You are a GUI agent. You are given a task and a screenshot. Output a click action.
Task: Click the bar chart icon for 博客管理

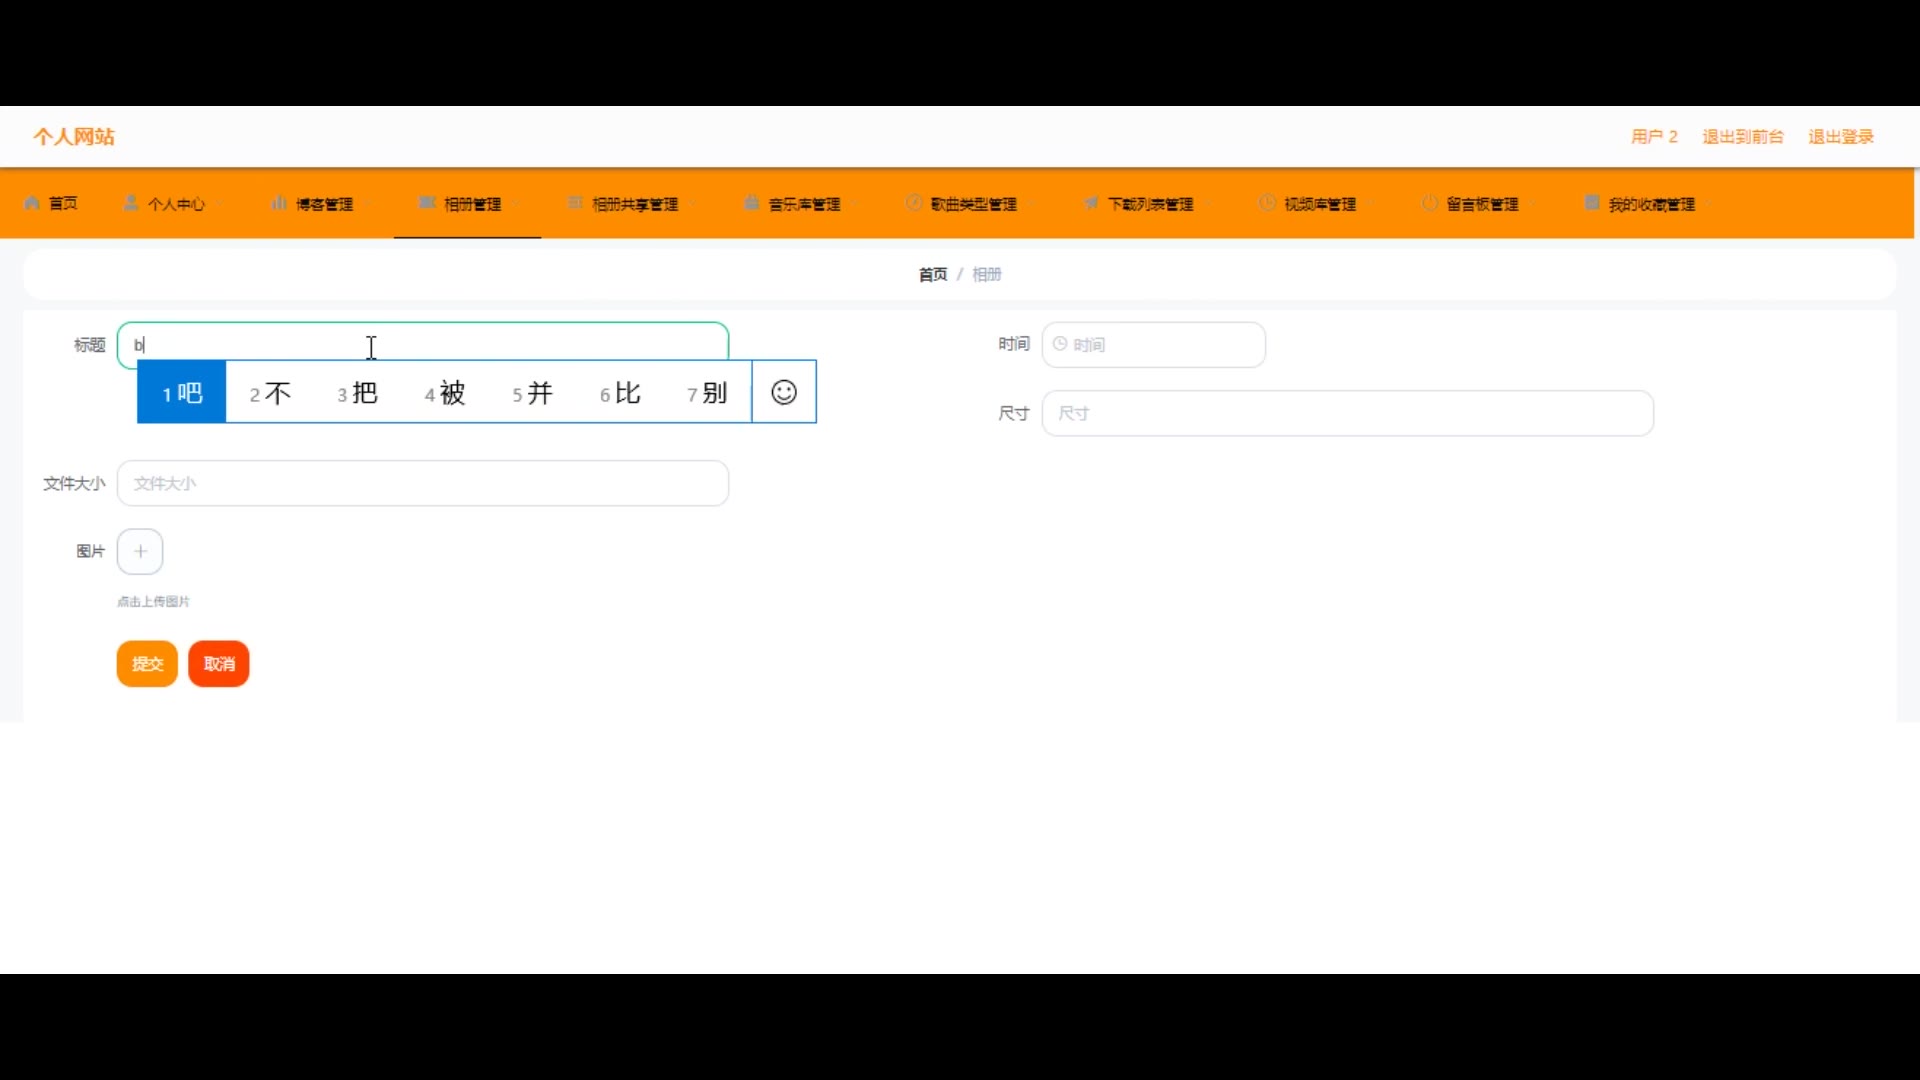tap(279, 203)
